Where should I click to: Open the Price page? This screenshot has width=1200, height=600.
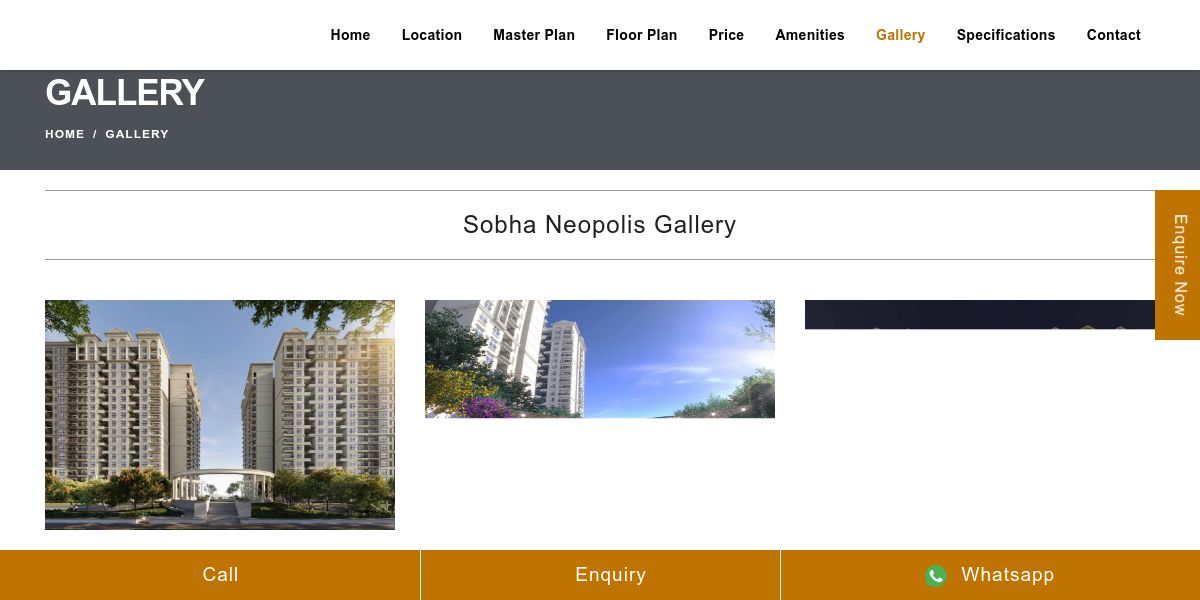(726, 35)
